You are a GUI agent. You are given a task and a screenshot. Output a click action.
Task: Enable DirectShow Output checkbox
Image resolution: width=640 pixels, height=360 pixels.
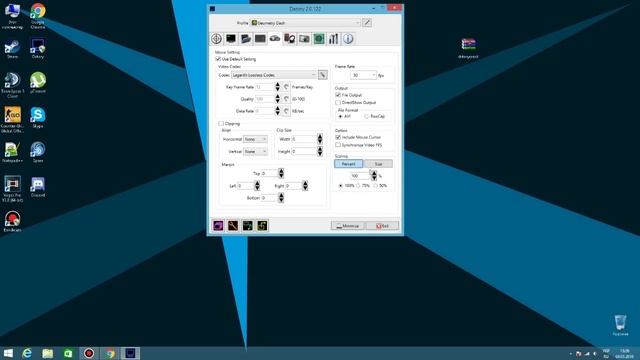338,102
